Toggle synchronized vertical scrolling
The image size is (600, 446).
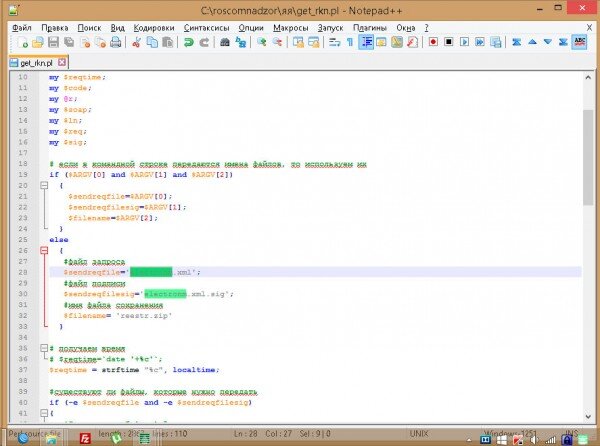click(298, 42)
